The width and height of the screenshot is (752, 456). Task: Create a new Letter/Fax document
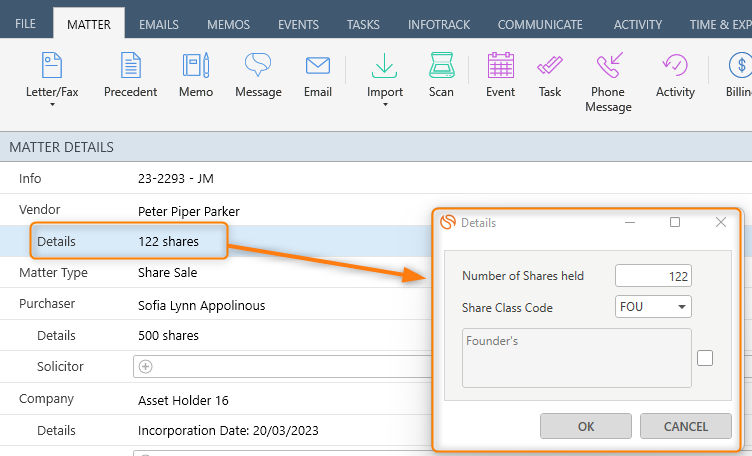pyautogui.click(x=52, y=75)
